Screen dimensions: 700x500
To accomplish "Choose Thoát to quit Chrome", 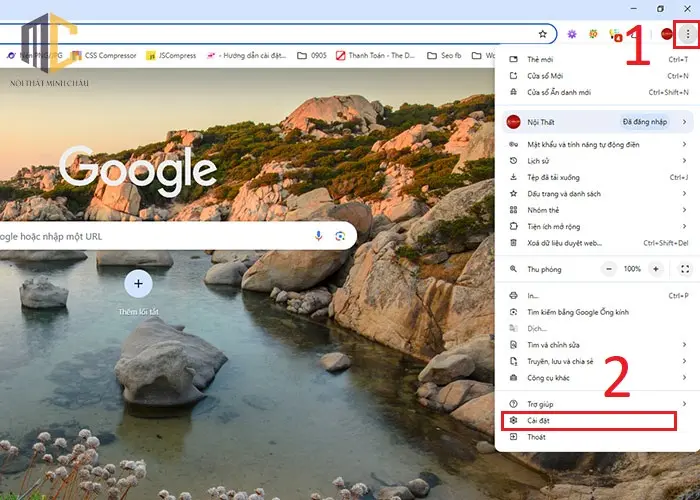I will pyautogui.click(x=598, y=437).
